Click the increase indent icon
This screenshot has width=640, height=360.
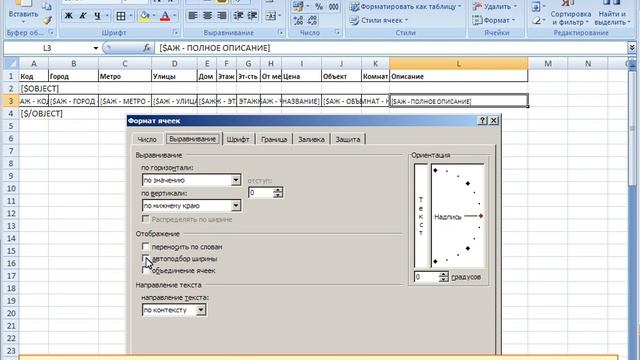click(253, 16)
